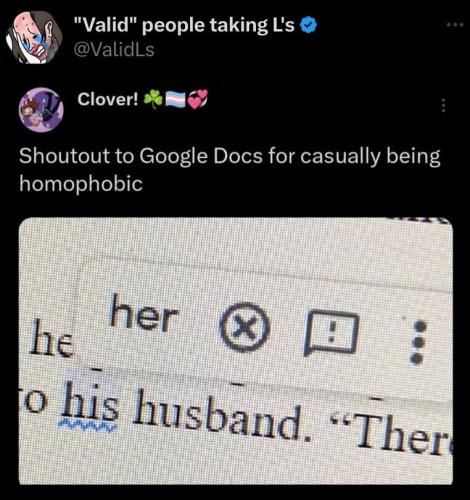The width and height of the screenshot is (470, 500).
Task: Open the embedded Google Docs photo
Action: click(x=236, y=350)
